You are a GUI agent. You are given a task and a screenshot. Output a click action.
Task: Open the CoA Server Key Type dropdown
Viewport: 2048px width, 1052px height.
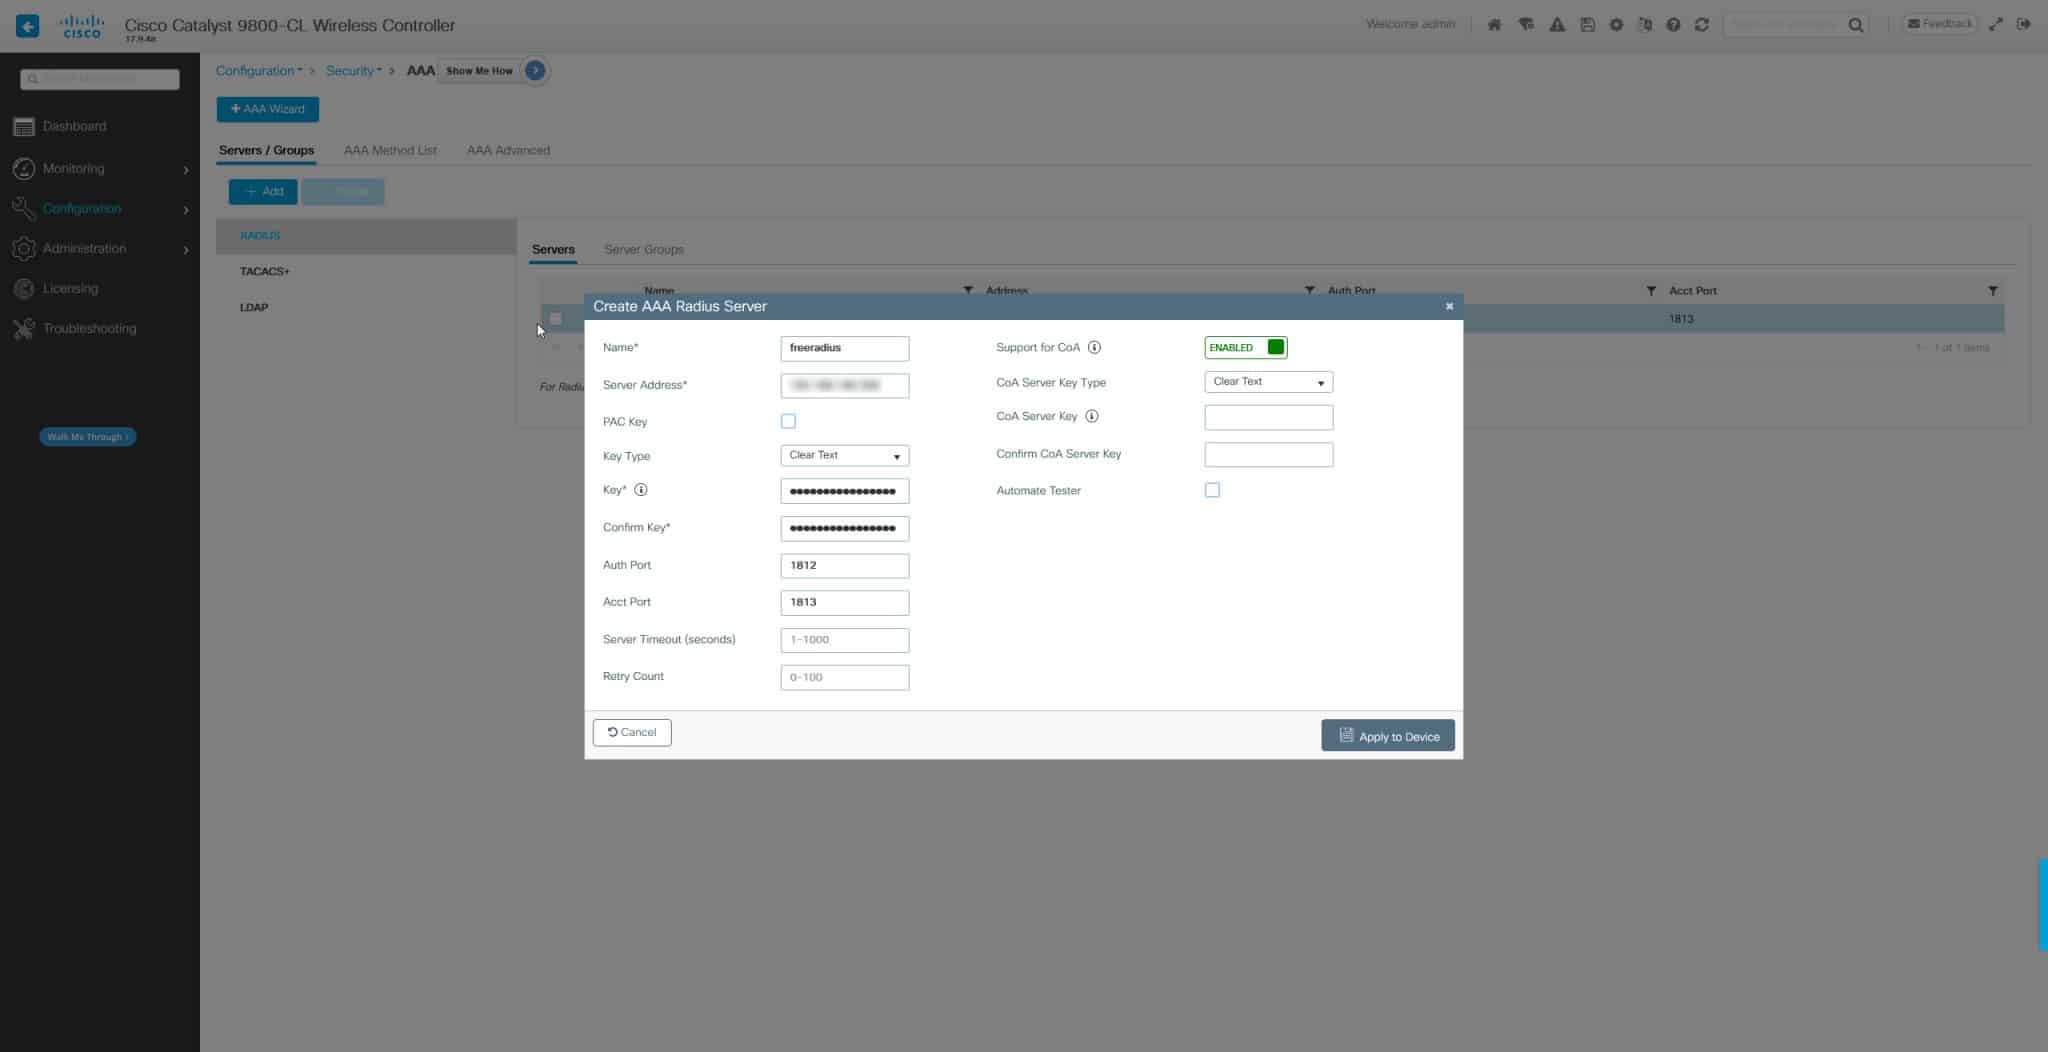tap(1268, 382)
